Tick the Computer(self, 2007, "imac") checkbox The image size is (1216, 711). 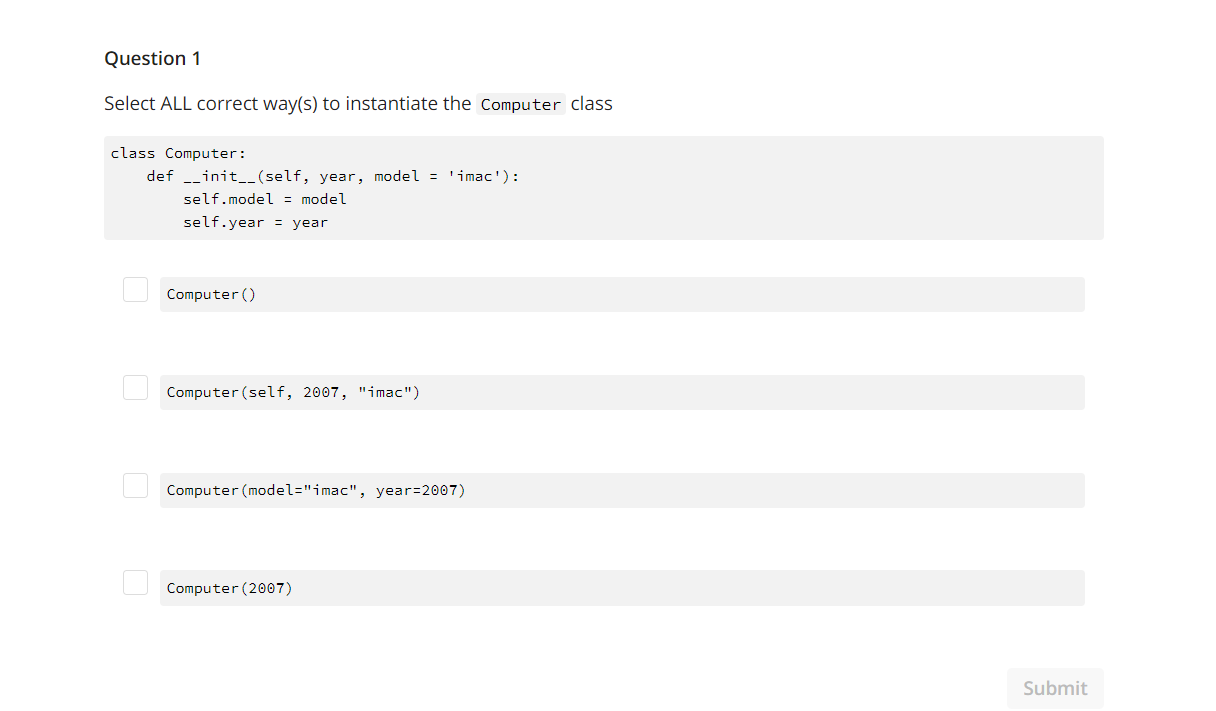pos(135,387)
